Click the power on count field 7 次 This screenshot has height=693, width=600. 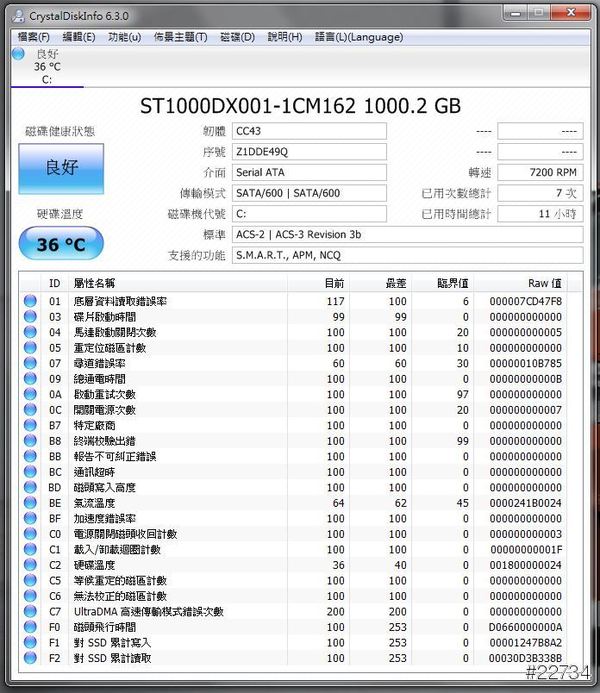click(540, 193)
